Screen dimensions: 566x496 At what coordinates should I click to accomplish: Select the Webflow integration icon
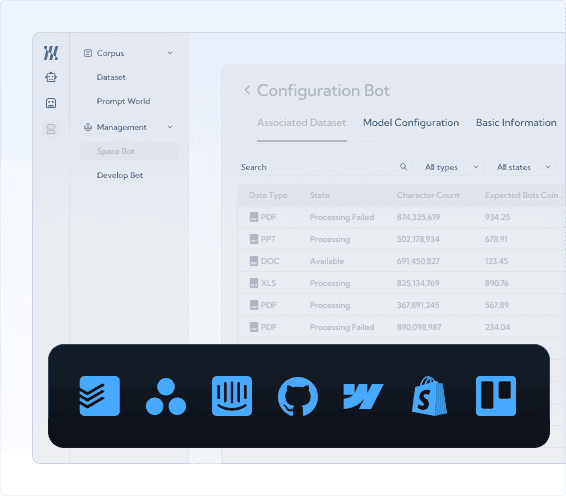click(363, 396)
